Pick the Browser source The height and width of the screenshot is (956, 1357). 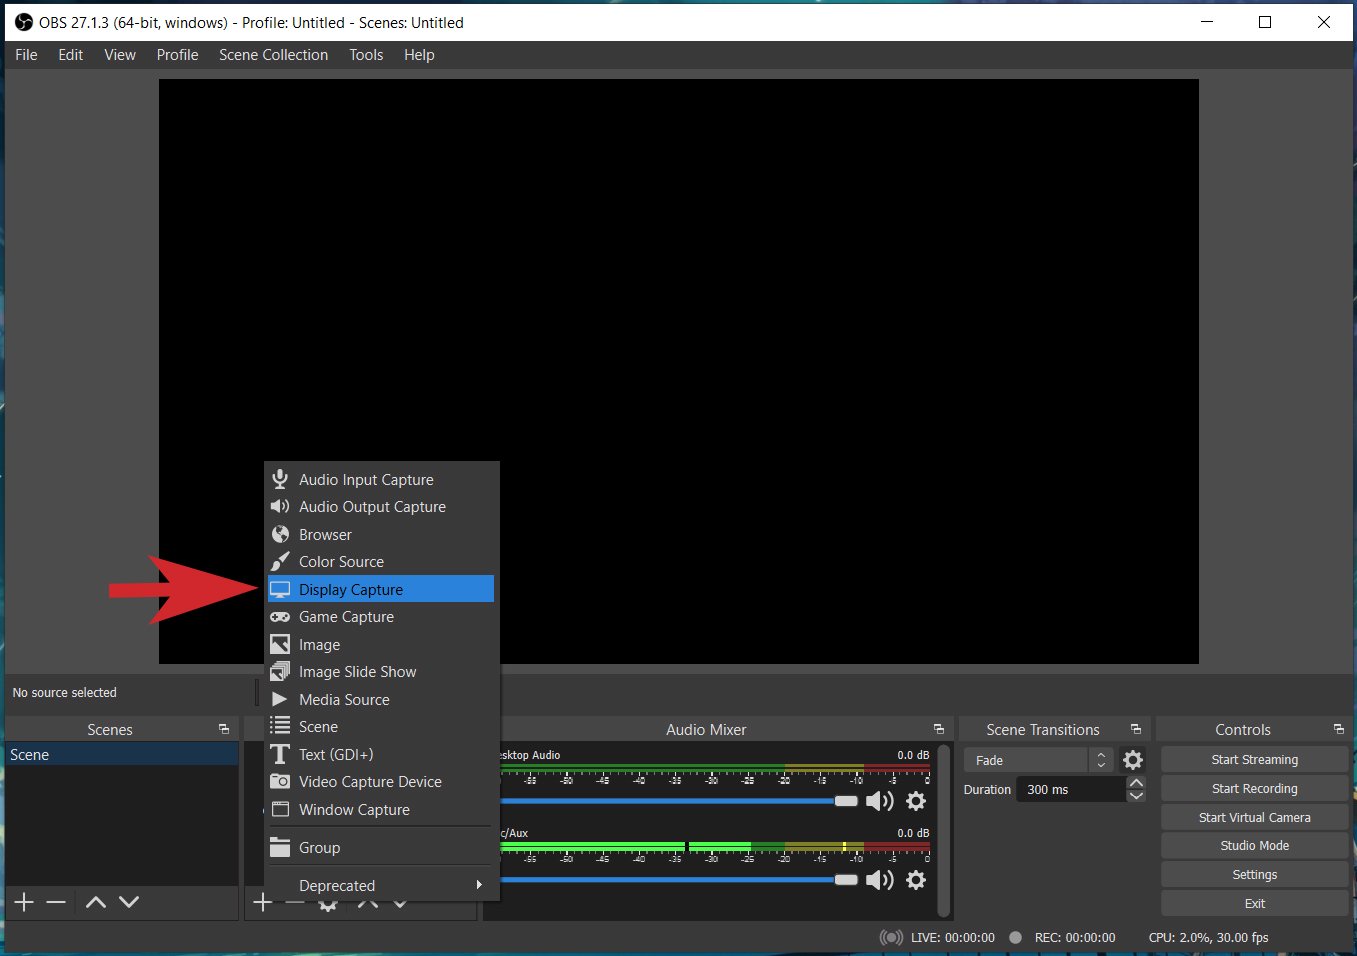pyautogui.click(x=324, y=534)
